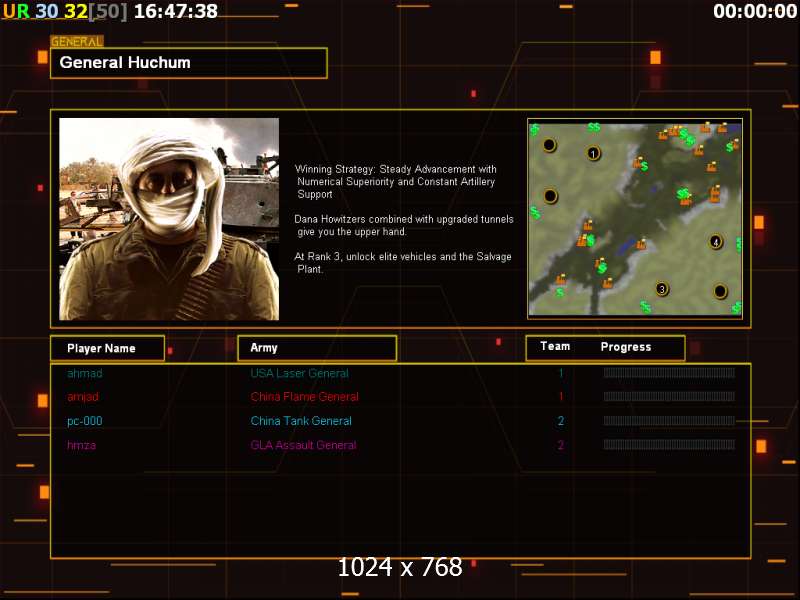Click team number in ahmad's row
The height and width of the screenshot is (600, 800).
(561, 373)
